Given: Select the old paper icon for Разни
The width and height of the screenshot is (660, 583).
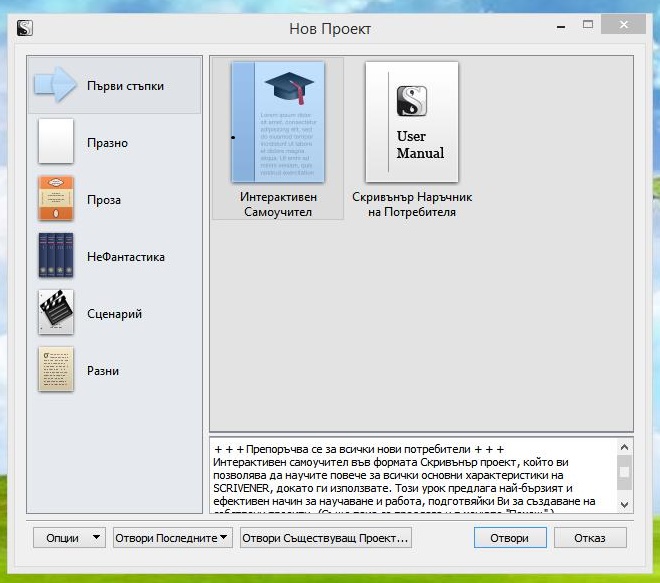Looking at the screenshot, I should 56,370.
